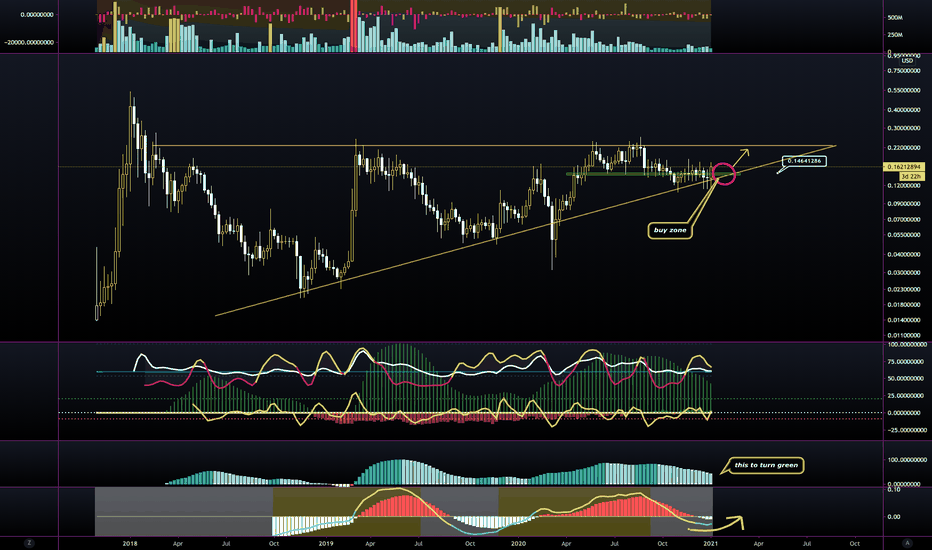The image size is (932, 550).
Task: Select the pink circle drawing near the trendline
Action: pos(724,174)
